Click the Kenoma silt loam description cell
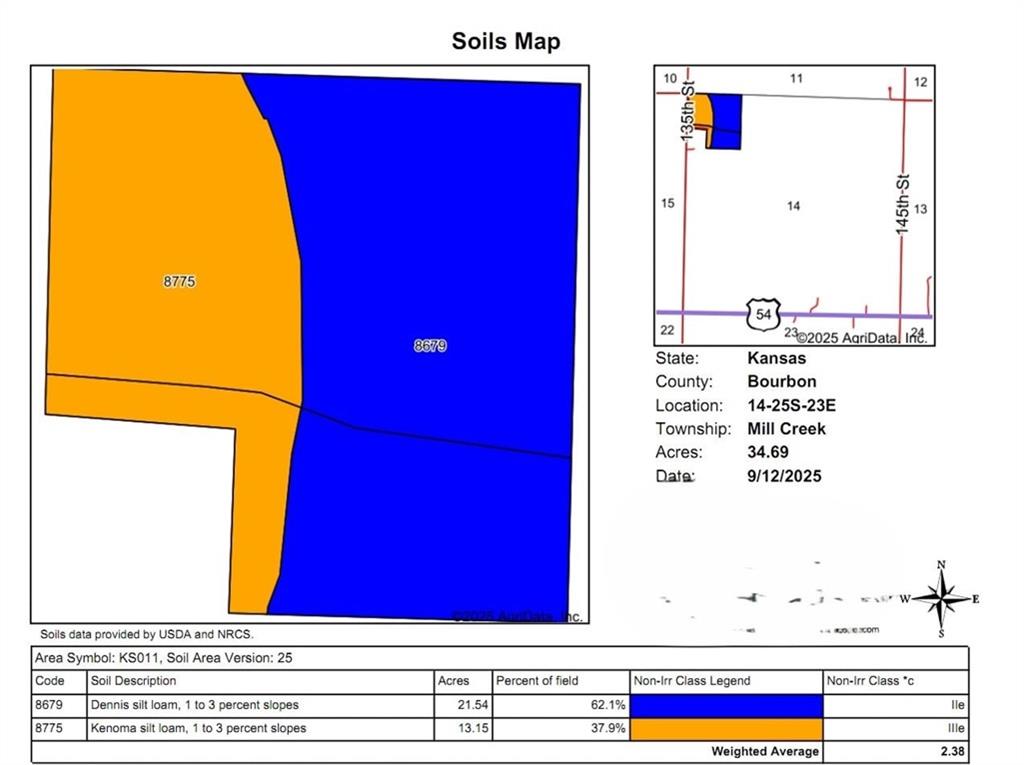The height and width of the screenshot is (765, 1024). pyautogui.click(x=198, y=729)
